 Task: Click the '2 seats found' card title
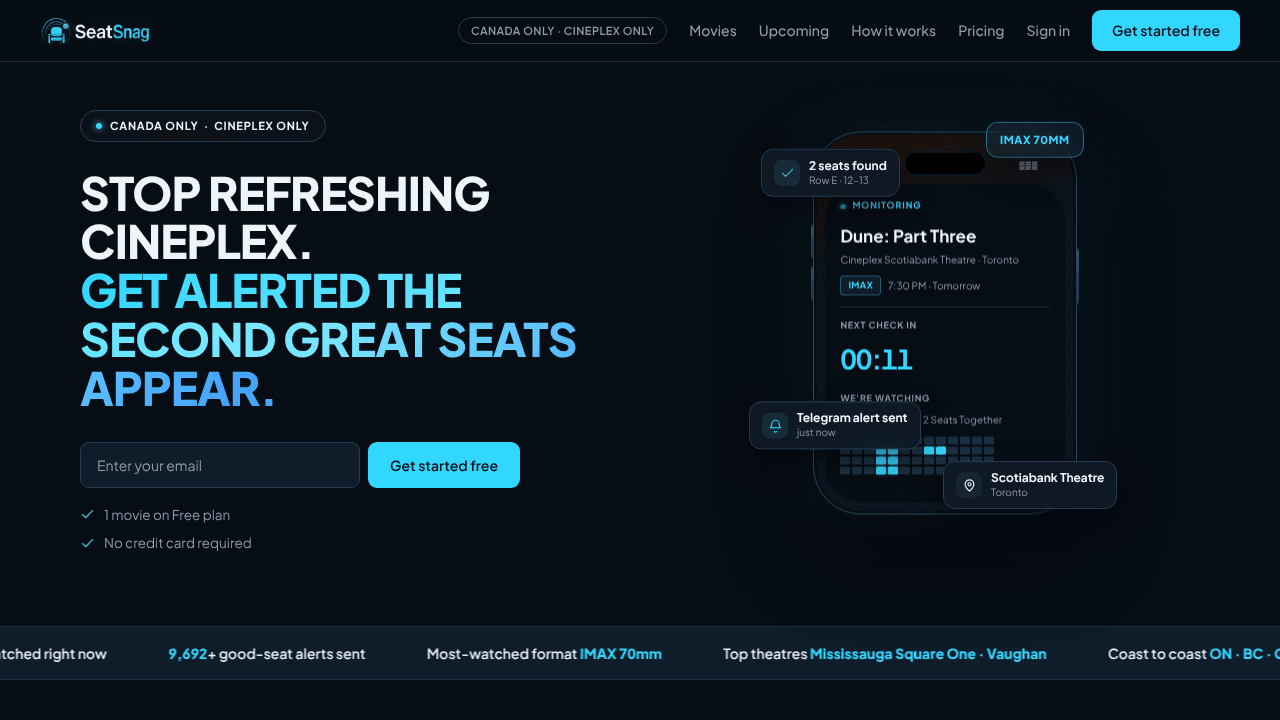848,166
